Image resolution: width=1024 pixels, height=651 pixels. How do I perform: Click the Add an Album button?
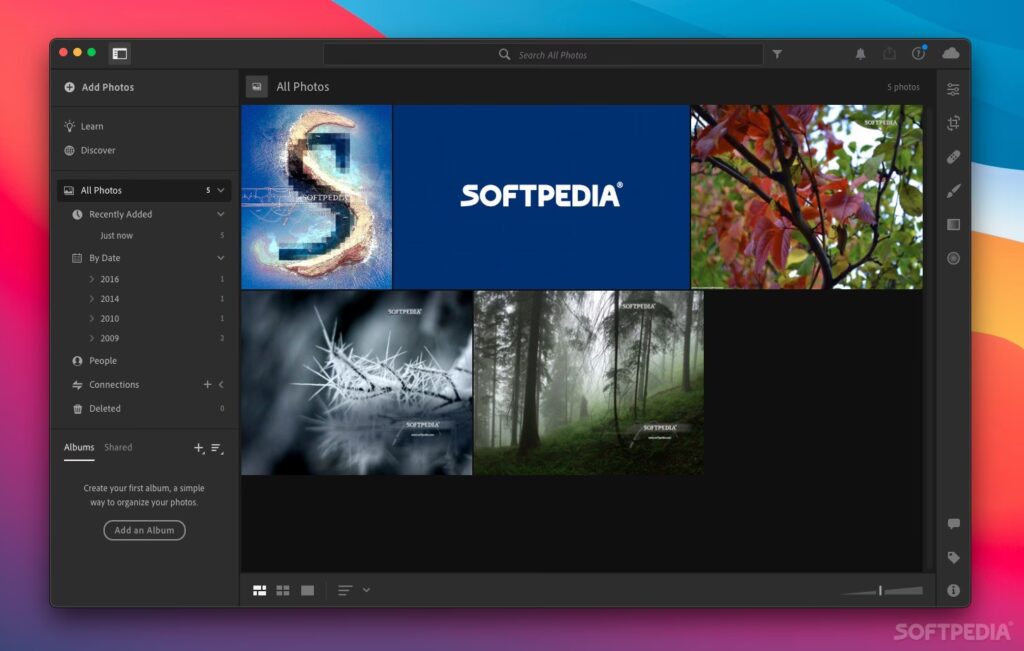(x=144, y=530)
